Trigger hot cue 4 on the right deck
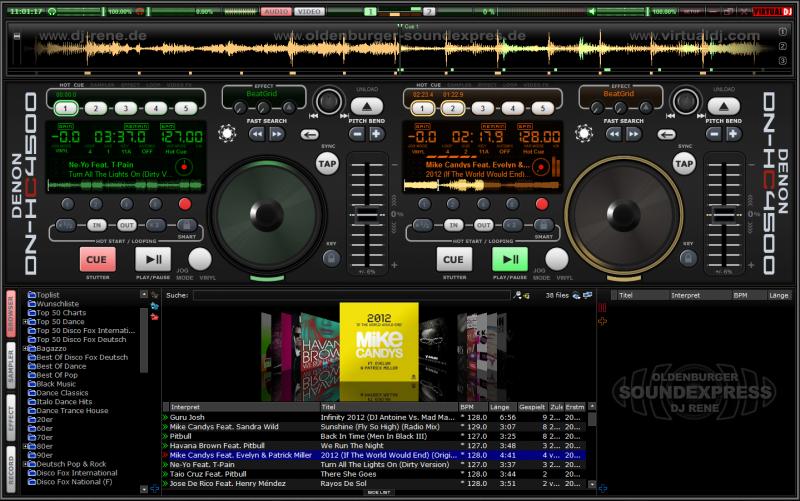800x501 pixels. pyautogui.click(x=513, y=108)
